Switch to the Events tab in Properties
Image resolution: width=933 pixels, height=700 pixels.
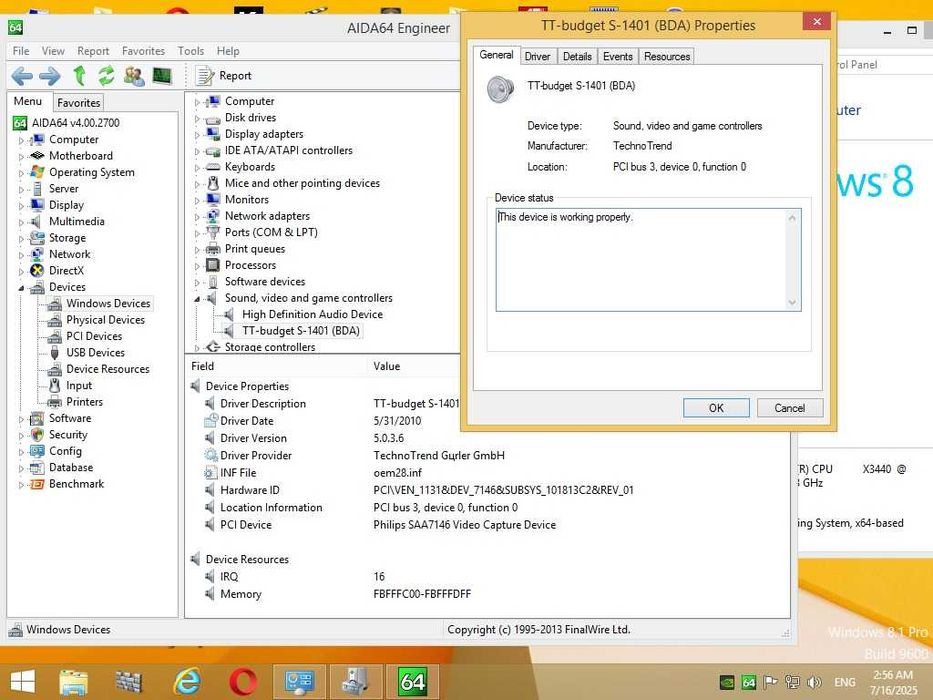click(618, 57)
